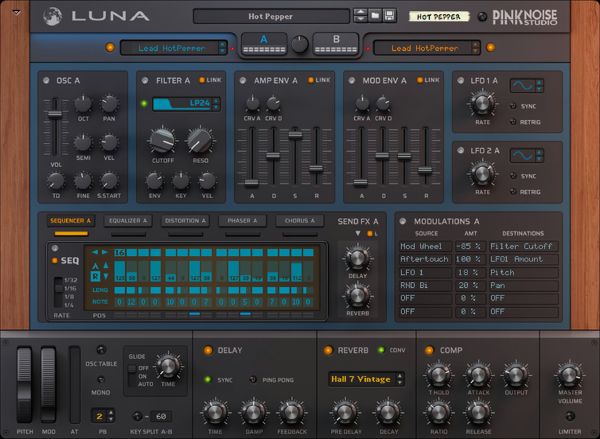Click the filter ENV knob
The height and width of the screenshot is (439, 600).
pos(155,181)
